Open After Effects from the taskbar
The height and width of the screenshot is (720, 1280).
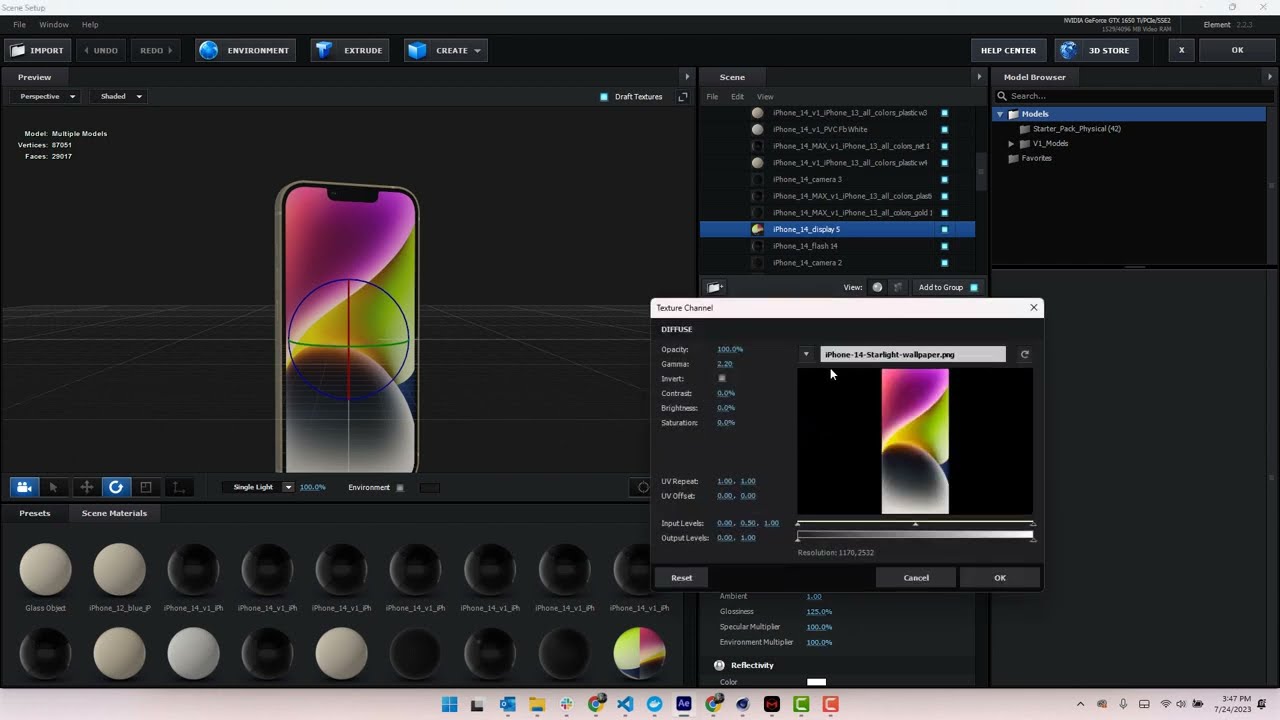[683, 704]
